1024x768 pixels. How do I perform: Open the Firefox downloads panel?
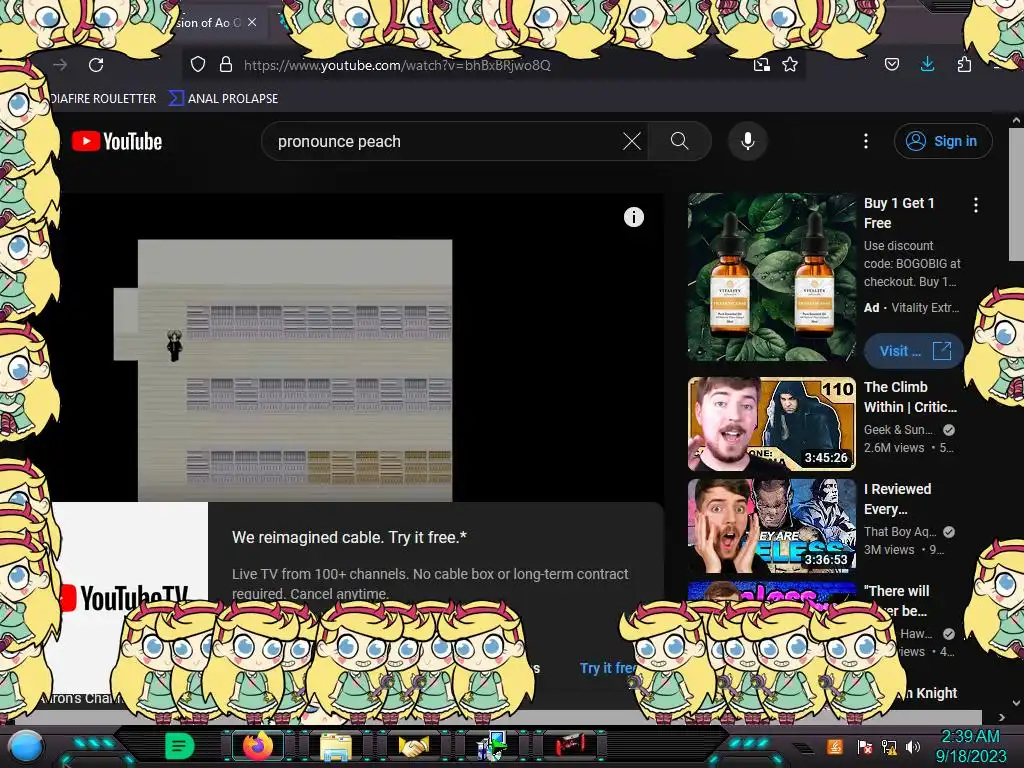coord(927,64)
